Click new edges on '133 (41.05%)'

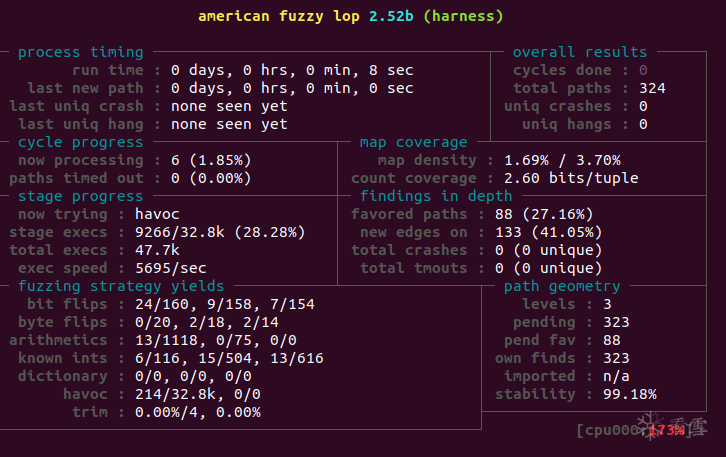(549, 232)
